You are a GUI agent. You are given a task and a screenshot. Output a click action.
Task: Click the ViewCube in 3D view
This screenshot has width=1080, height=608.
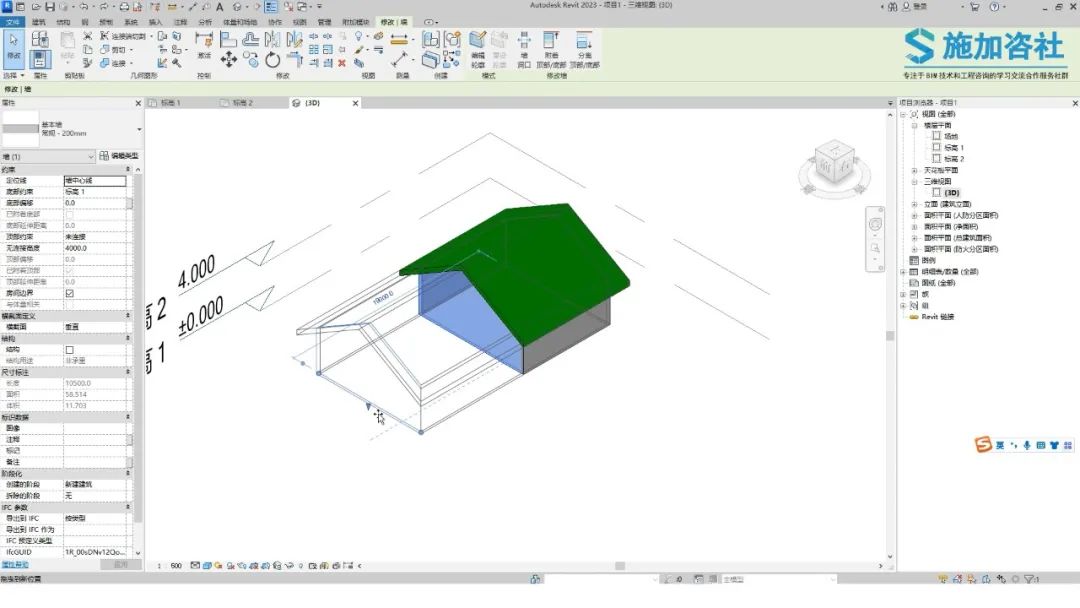(831, 160)
